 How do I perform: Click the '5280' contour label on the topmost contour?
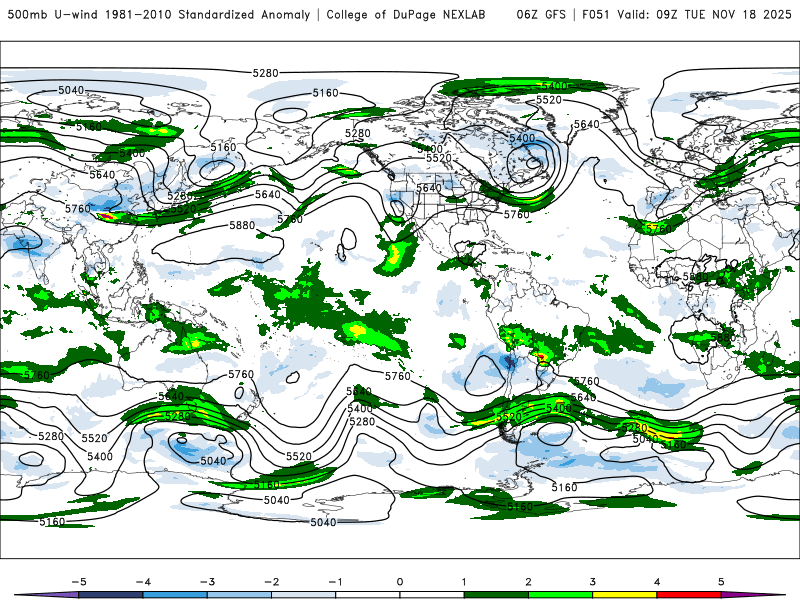click(266, 73)
